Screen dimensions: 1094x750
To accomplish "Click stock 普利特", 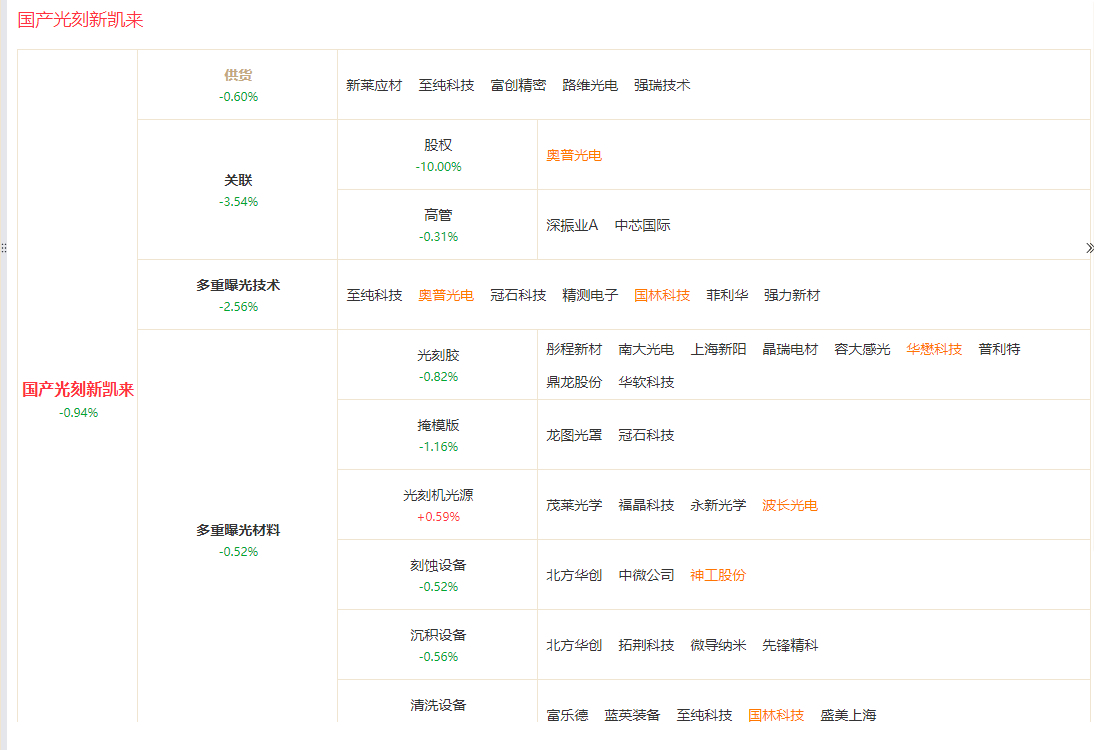I will point(999,349).
